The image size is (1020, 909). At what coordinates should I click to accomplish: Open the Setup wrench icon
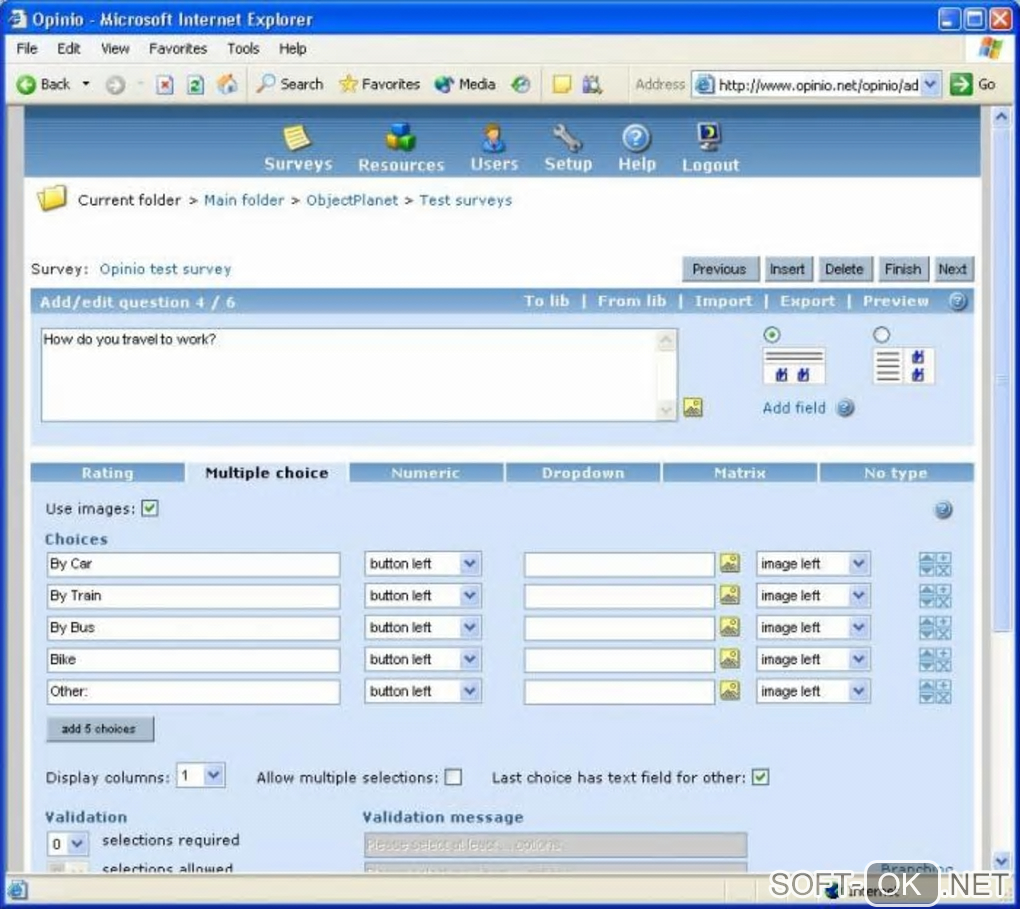567,137
